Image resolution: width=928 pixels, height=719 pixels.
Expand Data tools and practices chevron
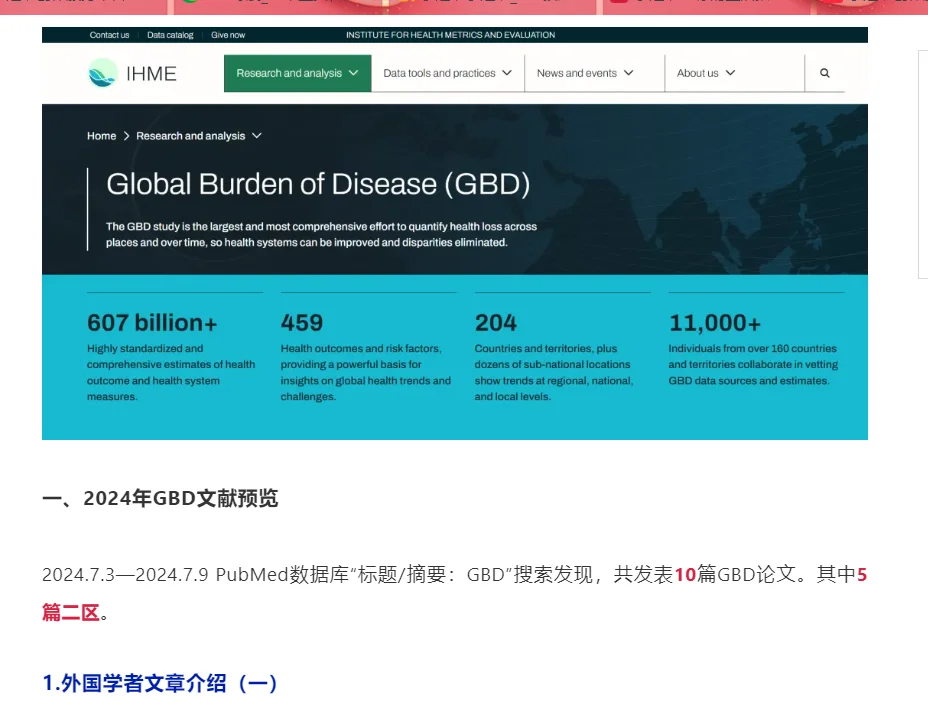pos(507,73)
